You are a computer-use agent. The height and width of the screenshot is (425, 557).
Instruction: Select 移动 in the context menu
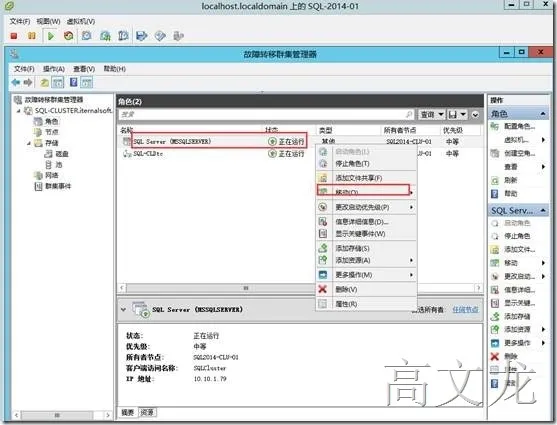point(364,192)
